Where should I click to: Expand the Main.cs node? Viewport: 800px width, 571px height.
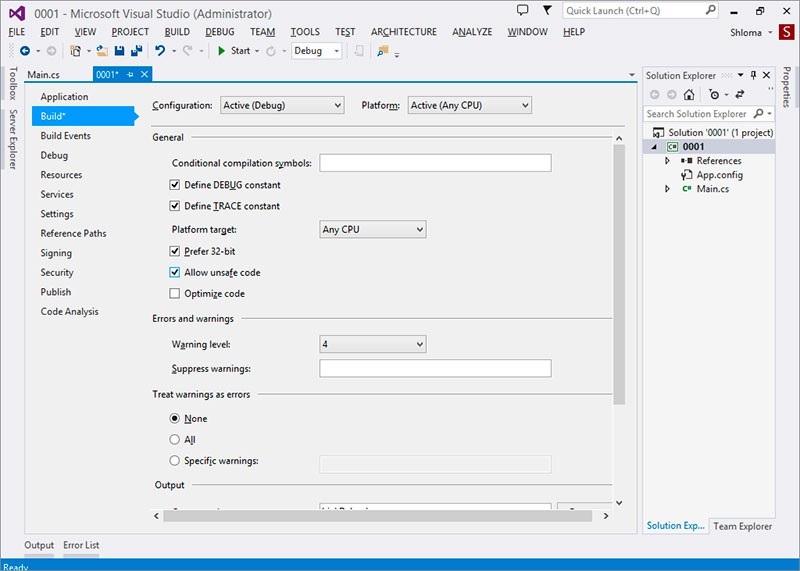point(667,189)
